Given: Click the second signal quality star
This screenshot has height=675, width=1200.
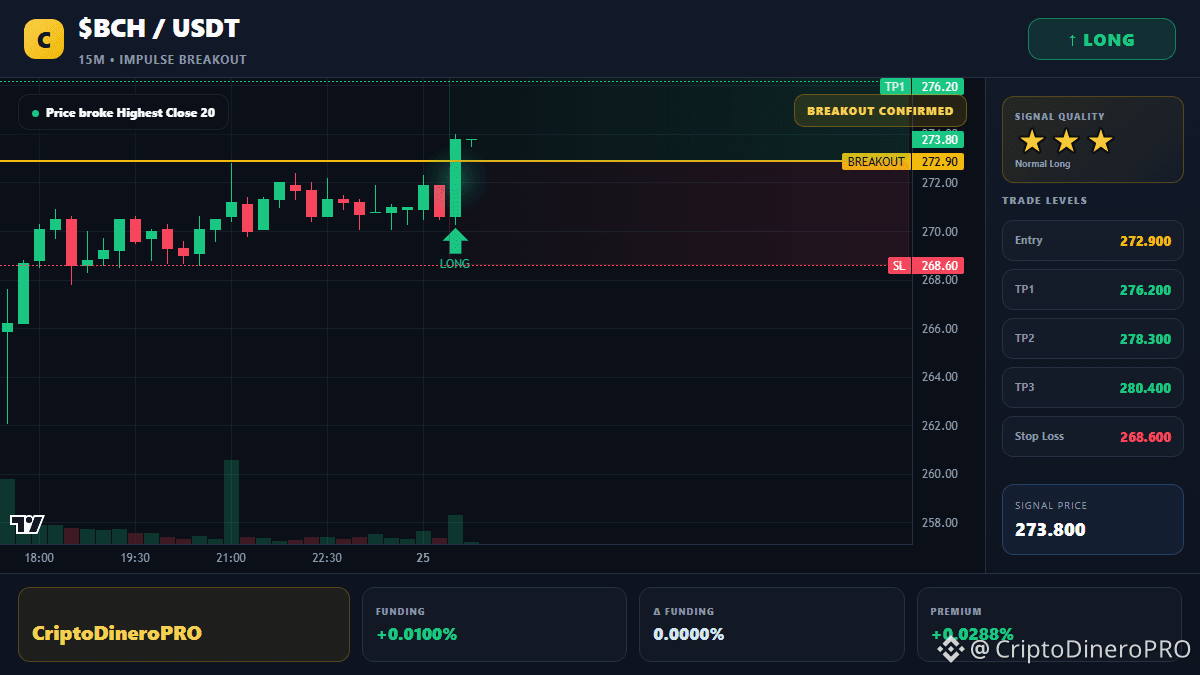Looking at the screenshot, I should 1066,141.
